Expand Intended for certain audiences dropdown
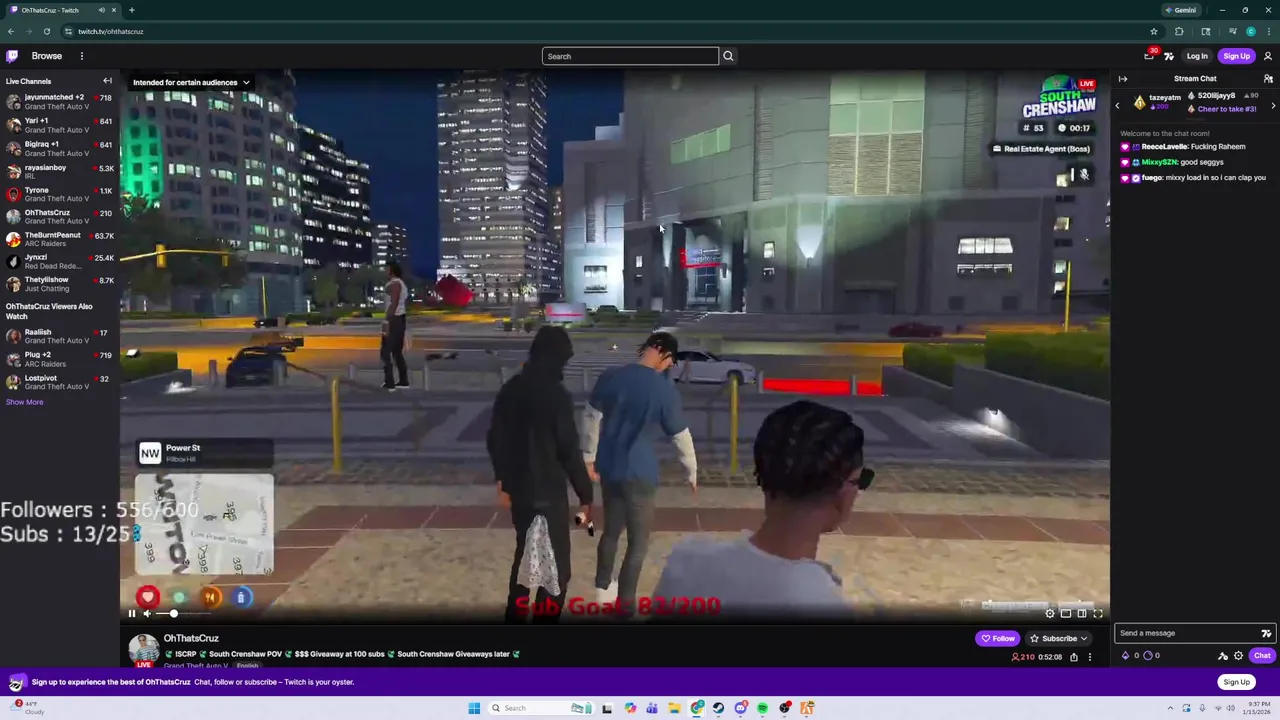 (191, 82)
